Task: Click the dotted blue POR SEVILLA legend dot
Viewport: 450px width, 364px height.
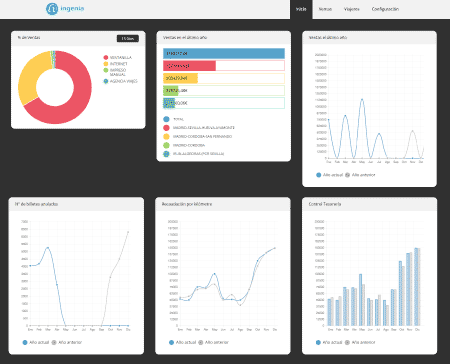Action: (x=166, y=154)
